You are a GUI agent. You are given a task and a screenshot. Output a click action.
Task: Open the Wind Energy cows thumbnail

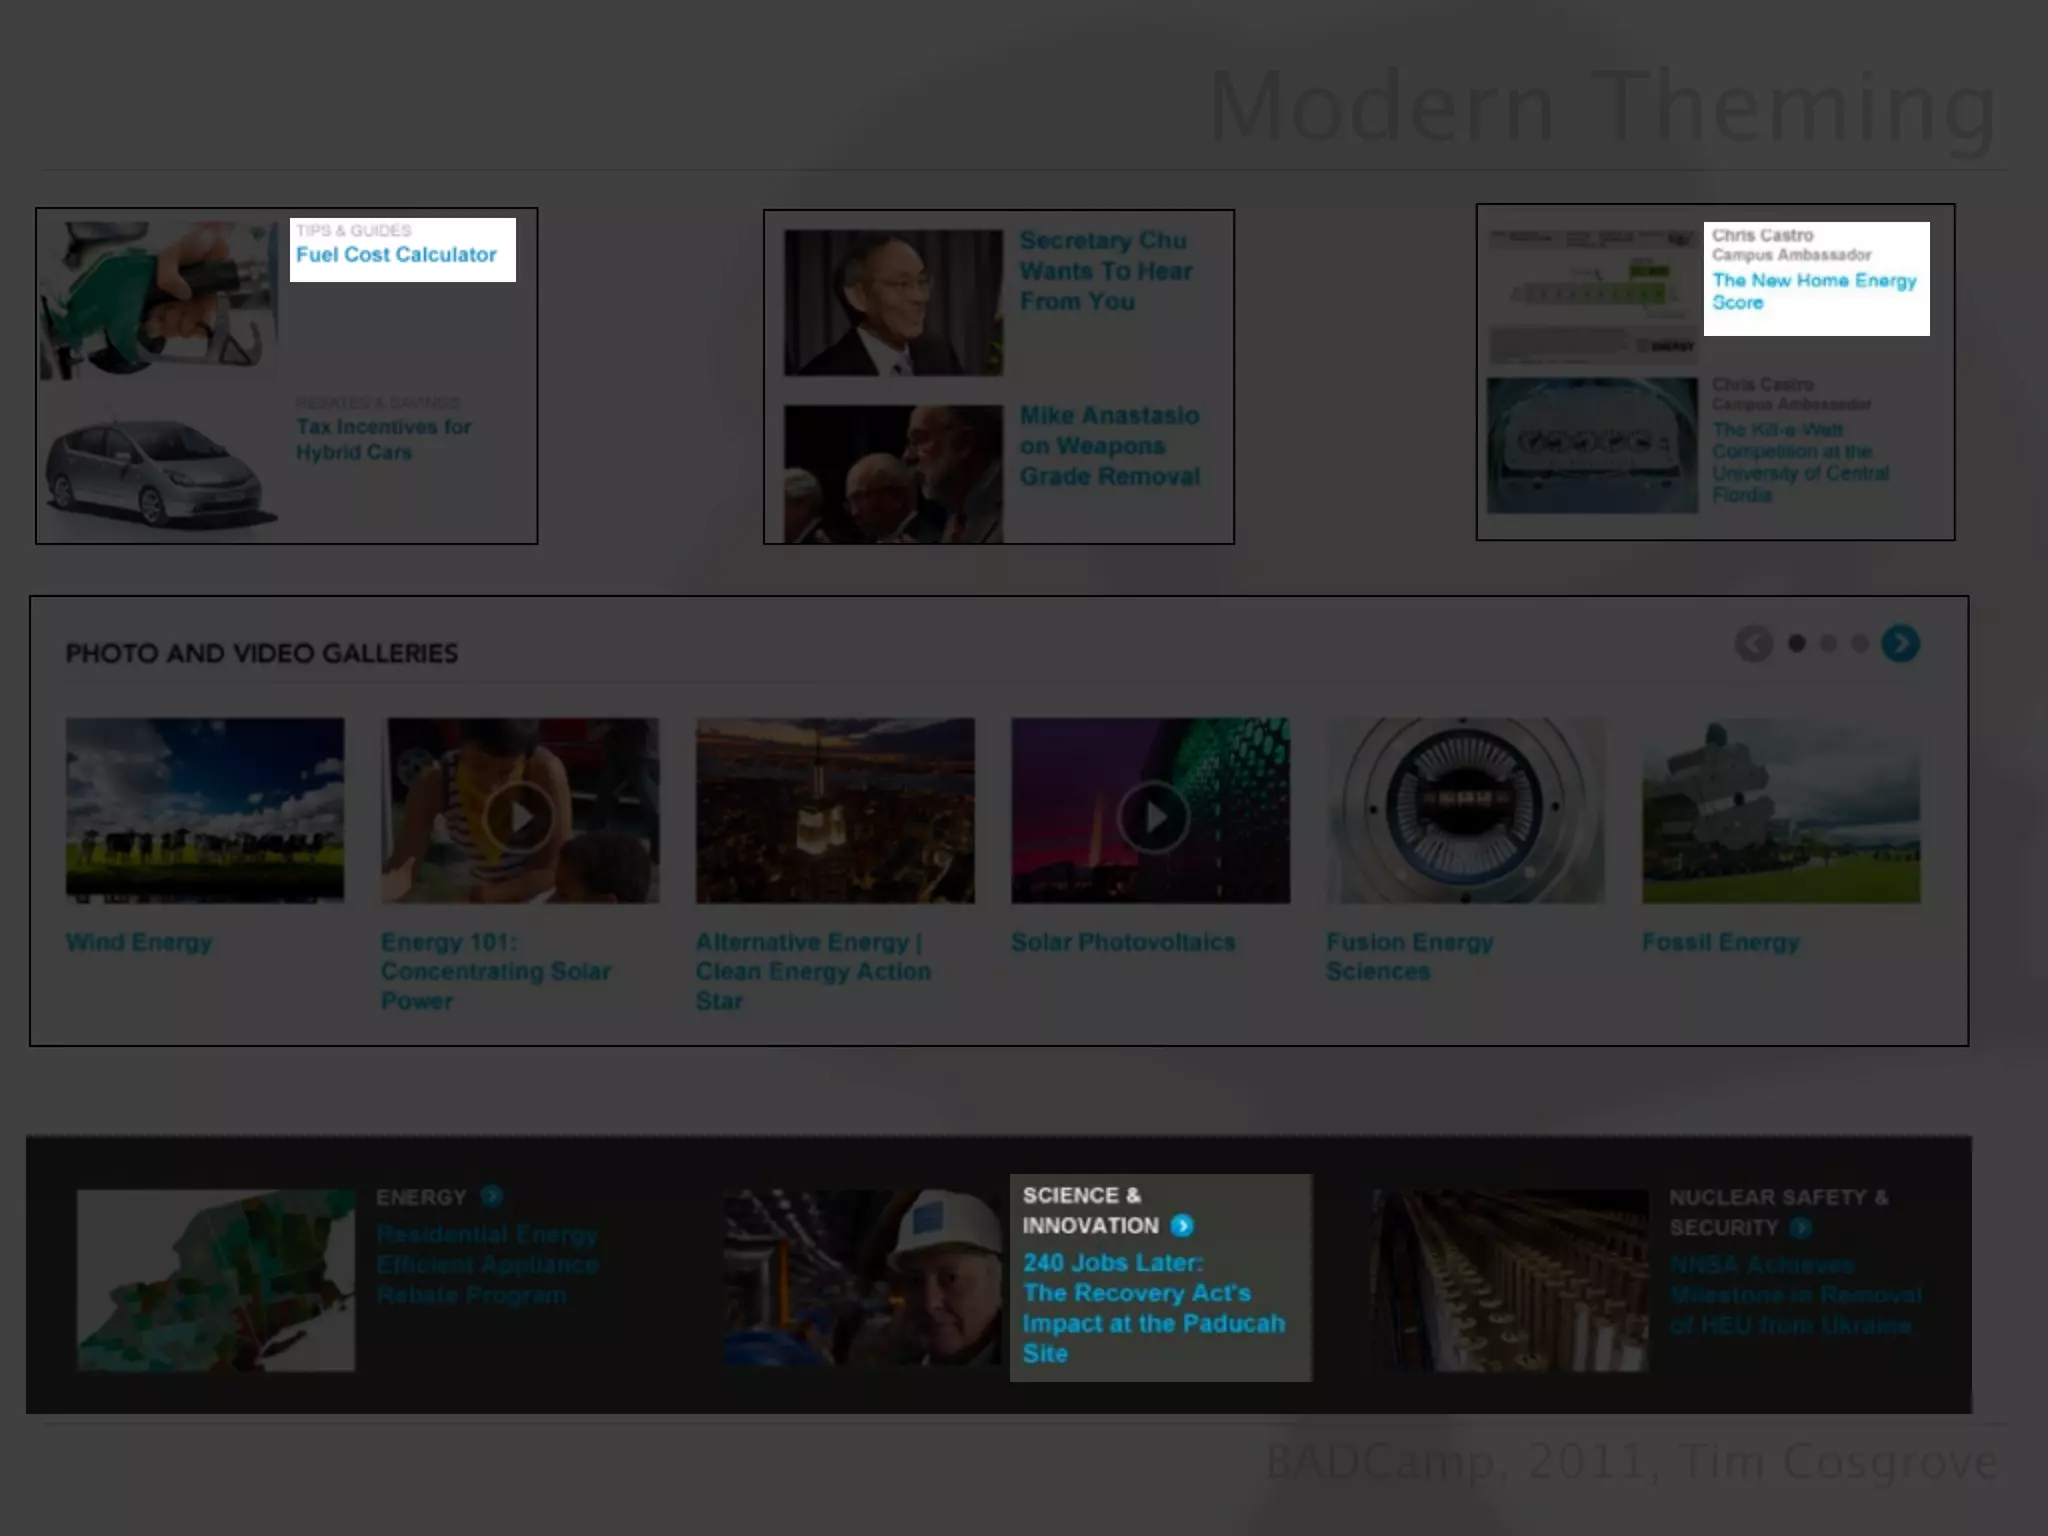coord(205,810)
